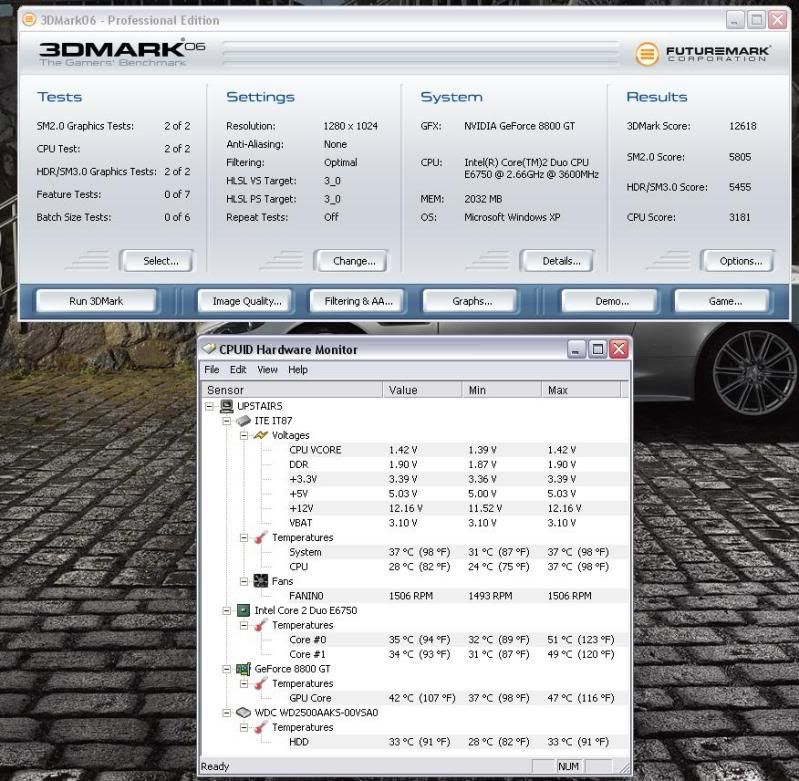Viewport: 799px width, 781px height.
Task: Open the View menu in Hardware Monitor
Action: [268, 369]
